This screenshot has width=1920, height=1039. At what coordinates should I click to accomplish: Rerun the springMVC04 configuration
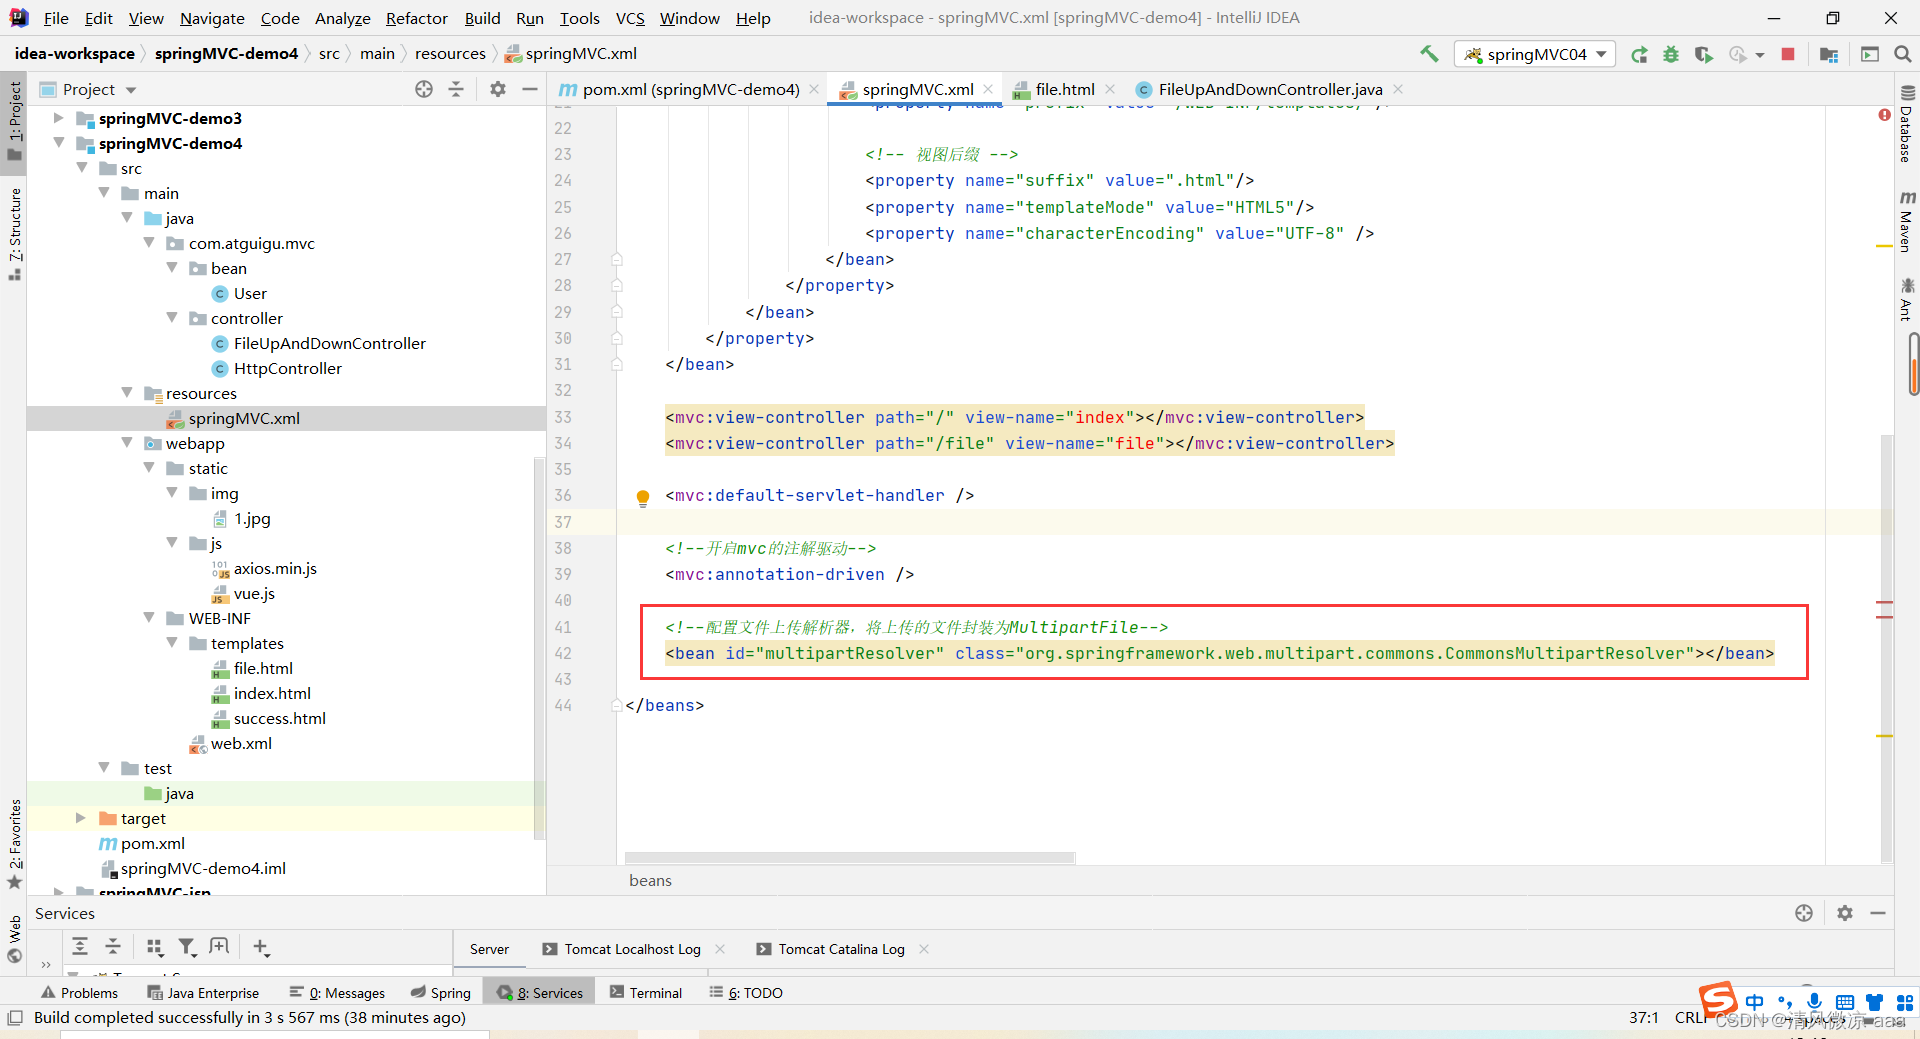(x=1639, y=54)
